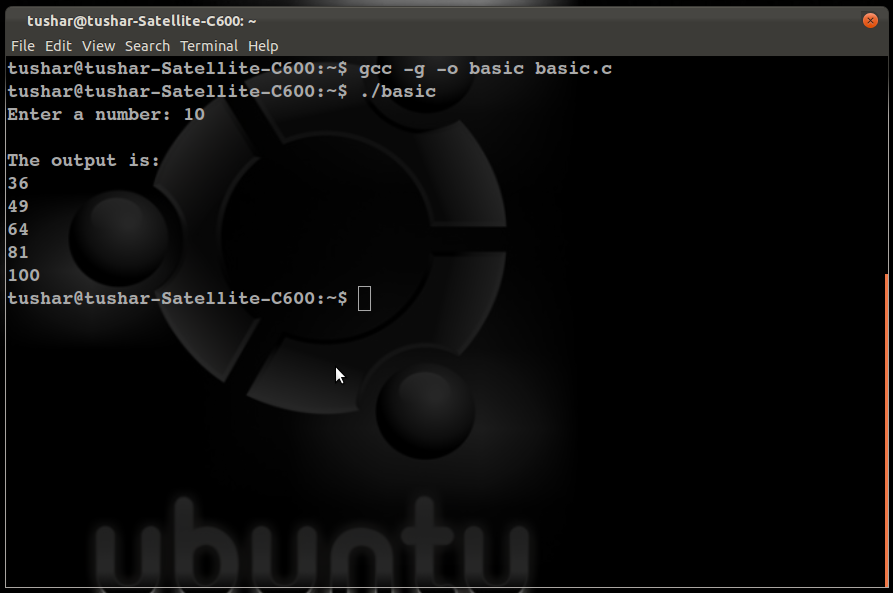The width and height of the screenshot is (893, 593).
Task: Click the 'The output is:' line
Action: pos(83,161)
